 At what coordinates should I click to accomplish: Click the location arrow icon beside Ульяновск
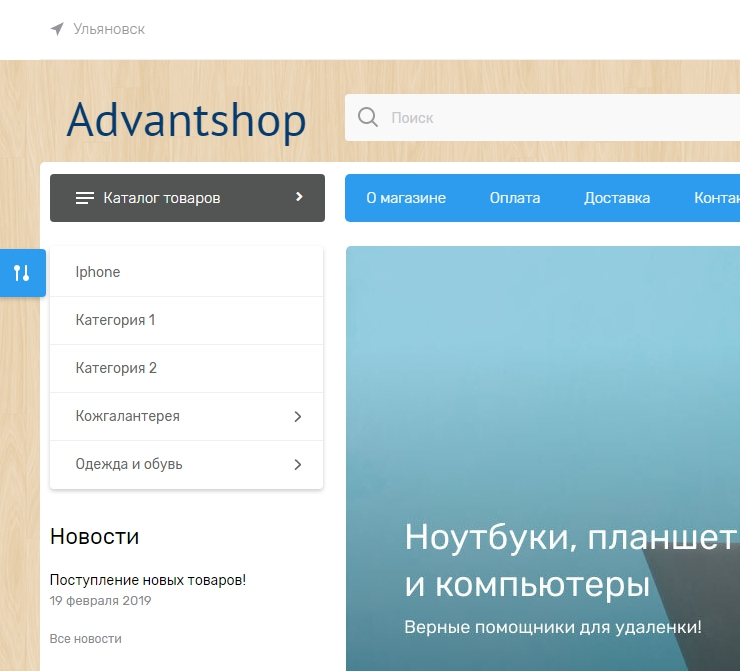tap(58, 29)
